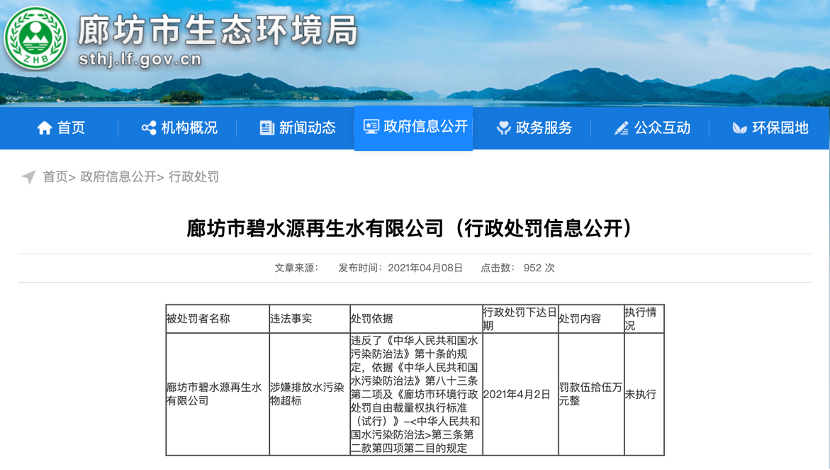Click the legal basis cell starting 违反了

pyautogui.click(x=416, y=394)
